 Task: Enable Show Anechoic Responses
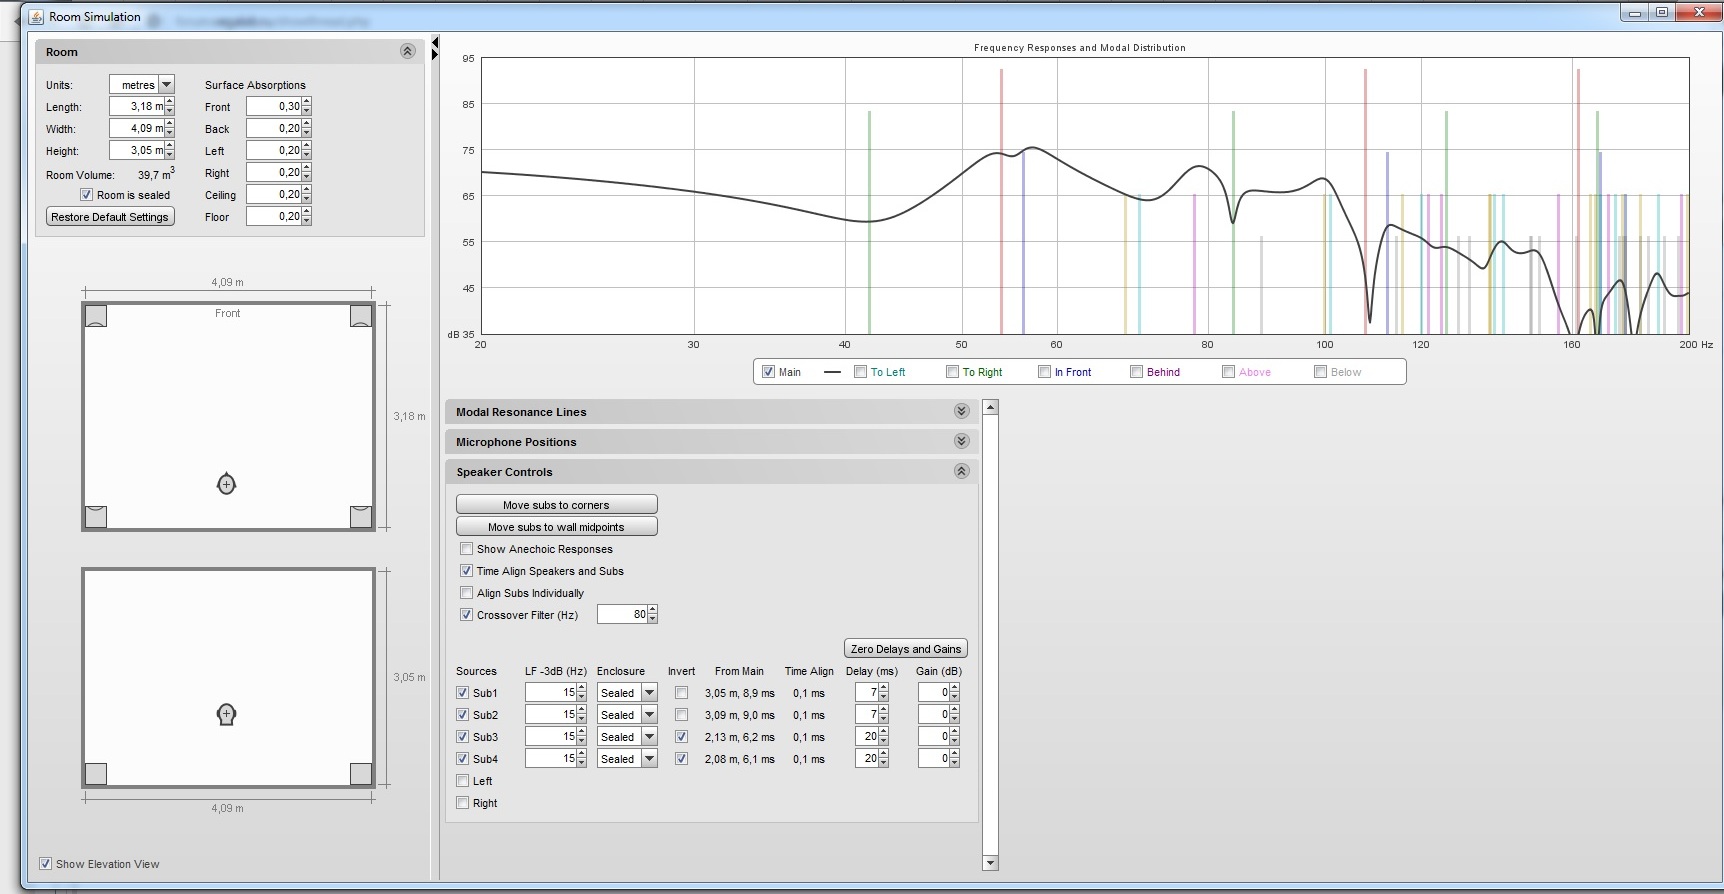click(x=467, y=549)
